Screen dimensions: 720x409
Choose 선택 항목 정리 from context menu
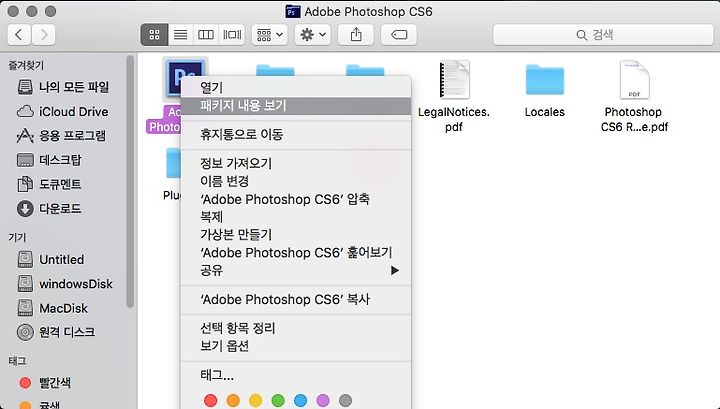pyautogui.click(x=296, y=328)
